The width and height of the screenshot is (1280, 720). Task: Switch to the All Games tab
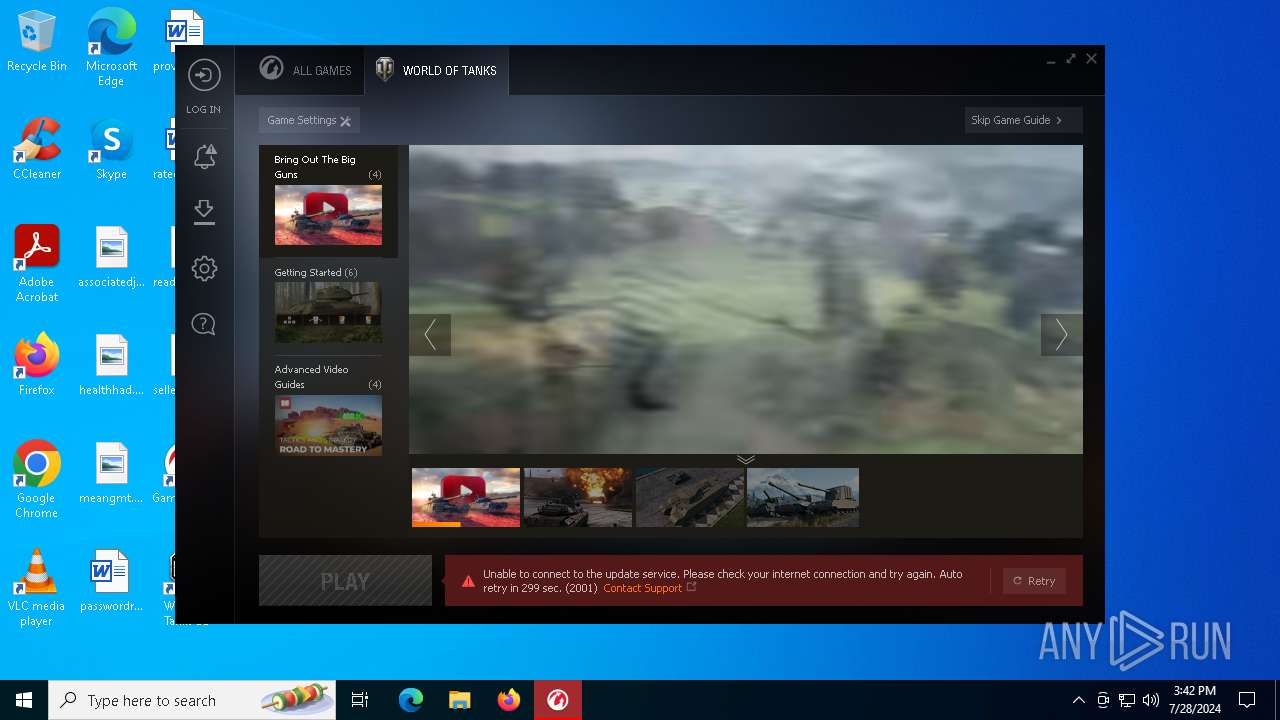(x=305, y=70)
